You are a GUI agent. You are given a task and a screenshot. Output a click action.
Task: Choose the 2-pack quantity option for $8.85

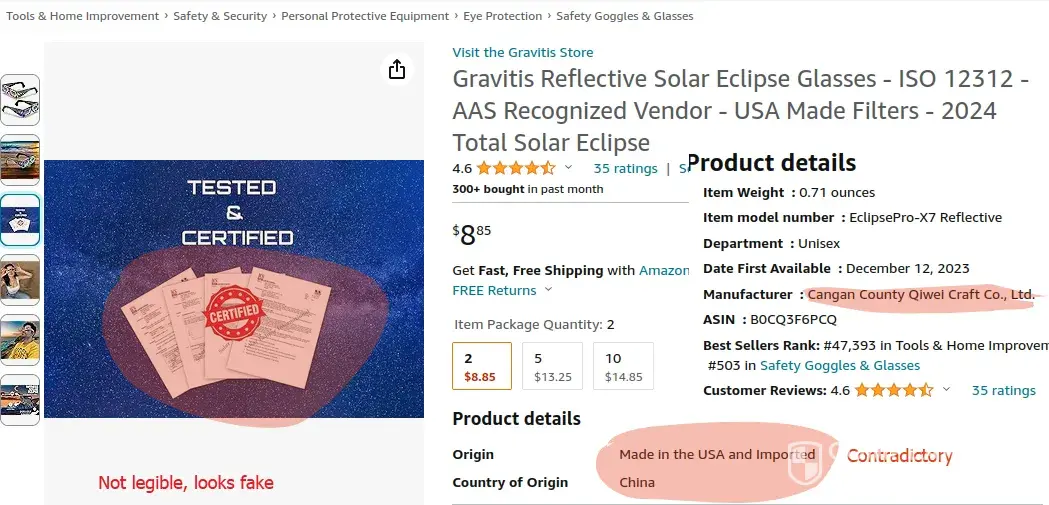482,367
